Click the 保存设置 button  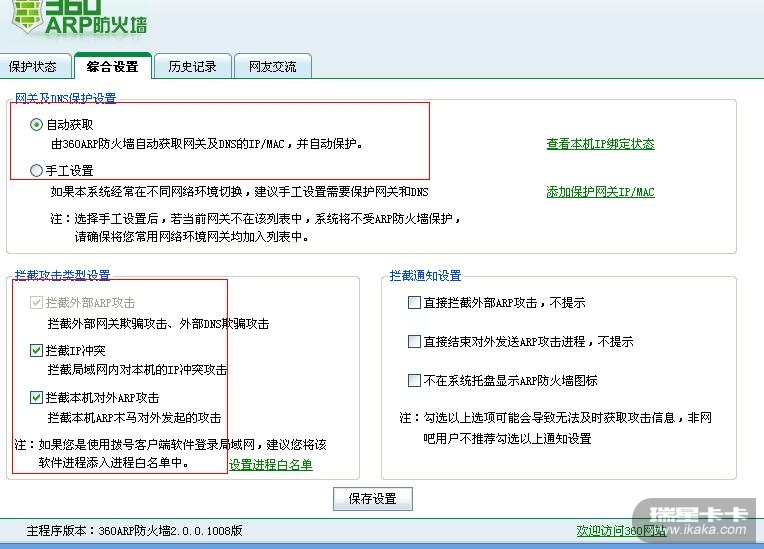point(373,499)
